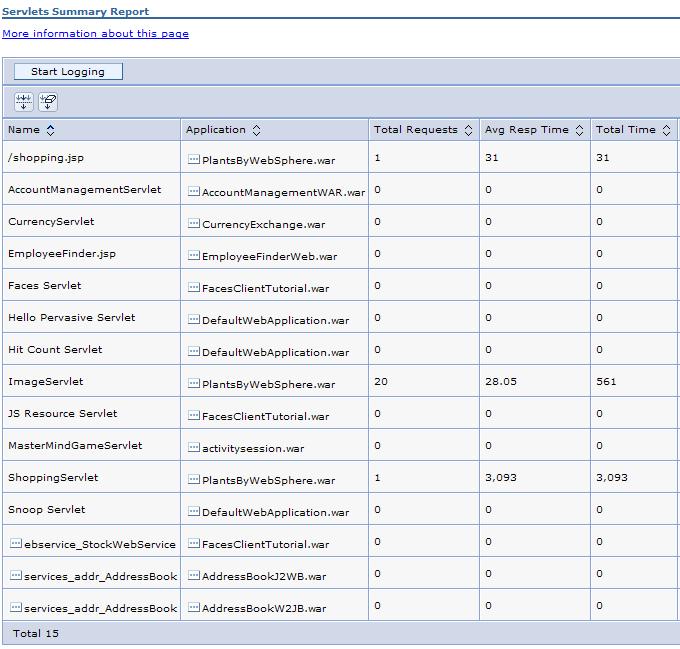Screen dimensions: 680x649
Task: Click icon beside DefaultWebApplication.war in Hit Count row
Action: coord(193,352)
